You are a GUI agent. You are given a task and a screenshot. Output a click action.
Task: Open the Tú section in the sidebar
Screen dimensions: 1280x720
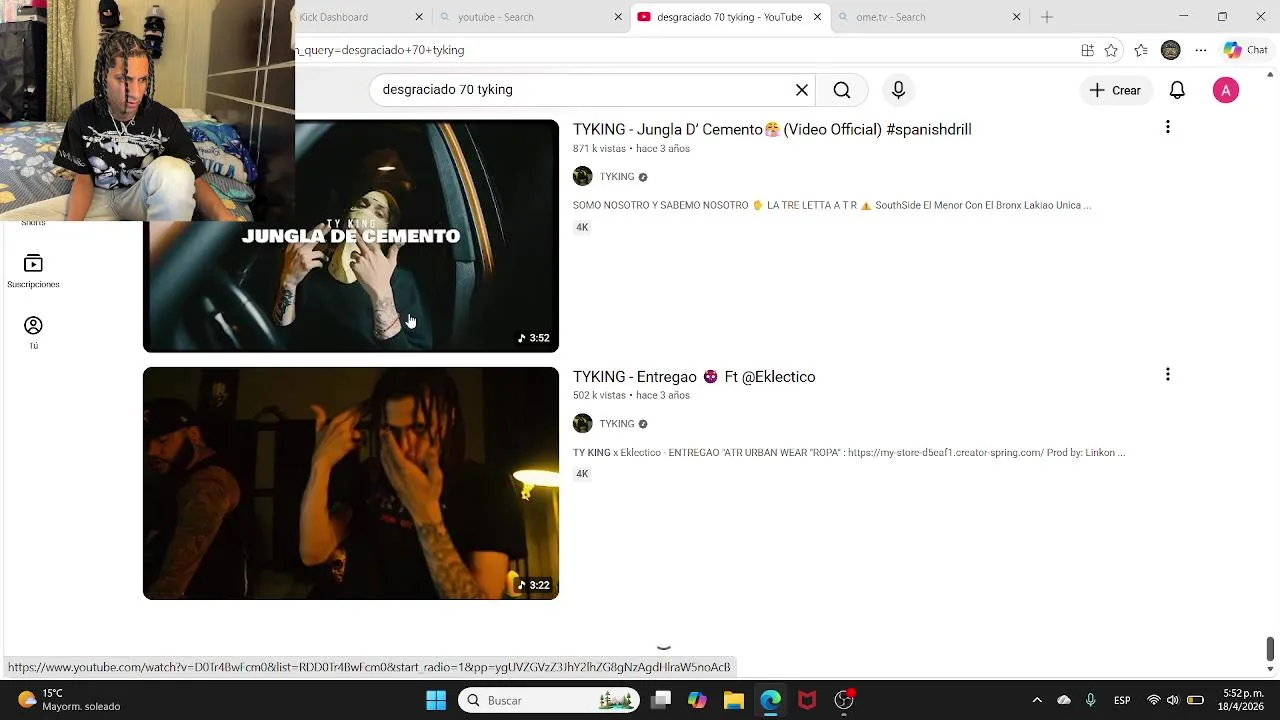pyautogui.click(x=33, y=333)
